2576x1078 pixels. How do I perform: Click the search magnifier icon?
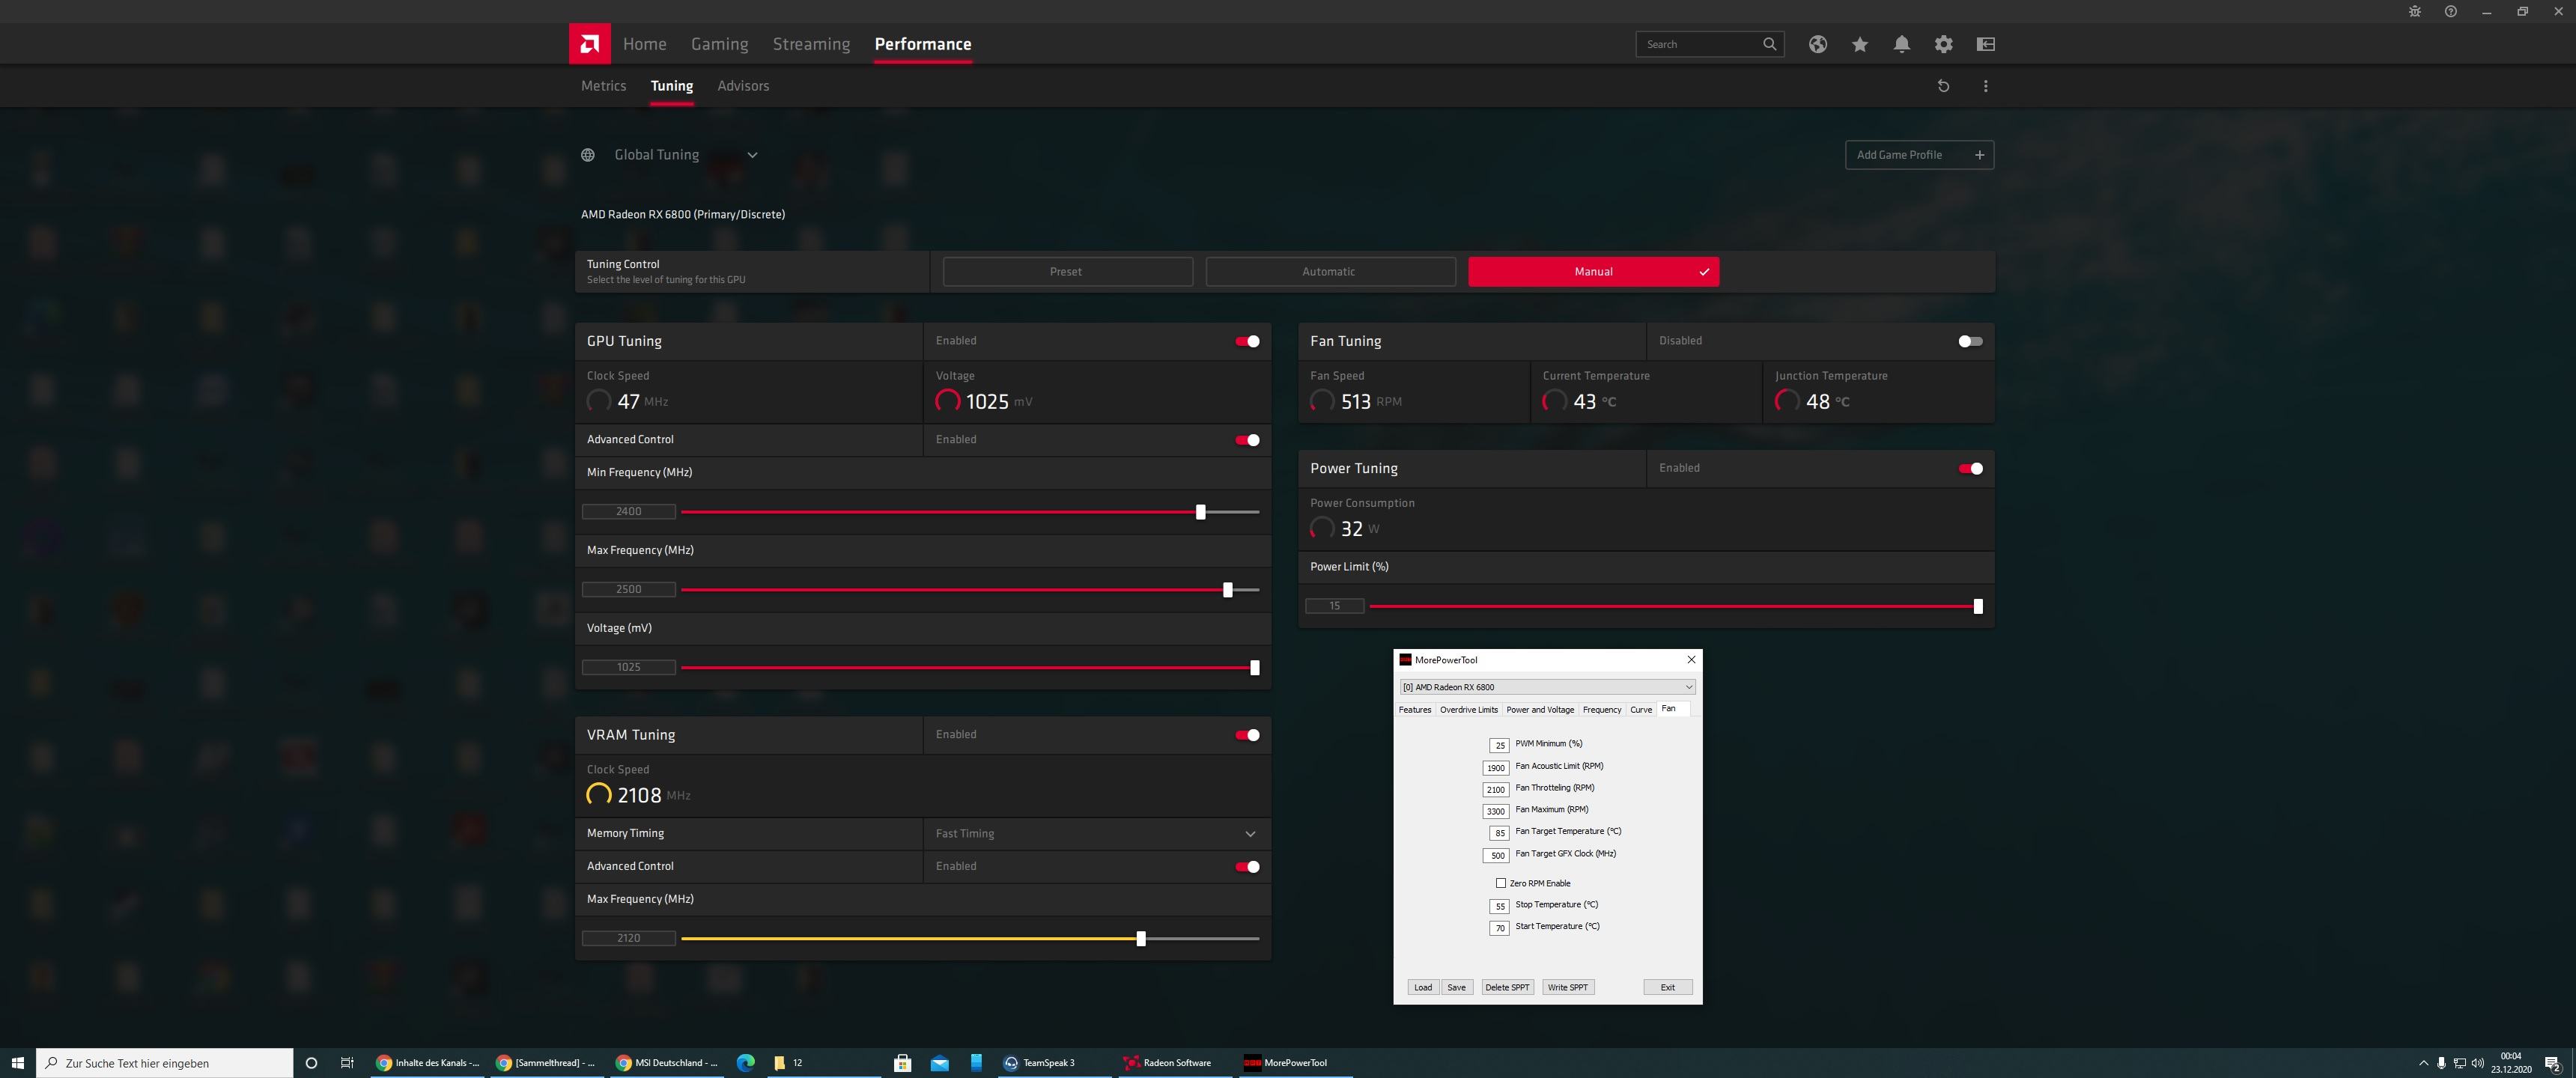[x=1769, y=44]
